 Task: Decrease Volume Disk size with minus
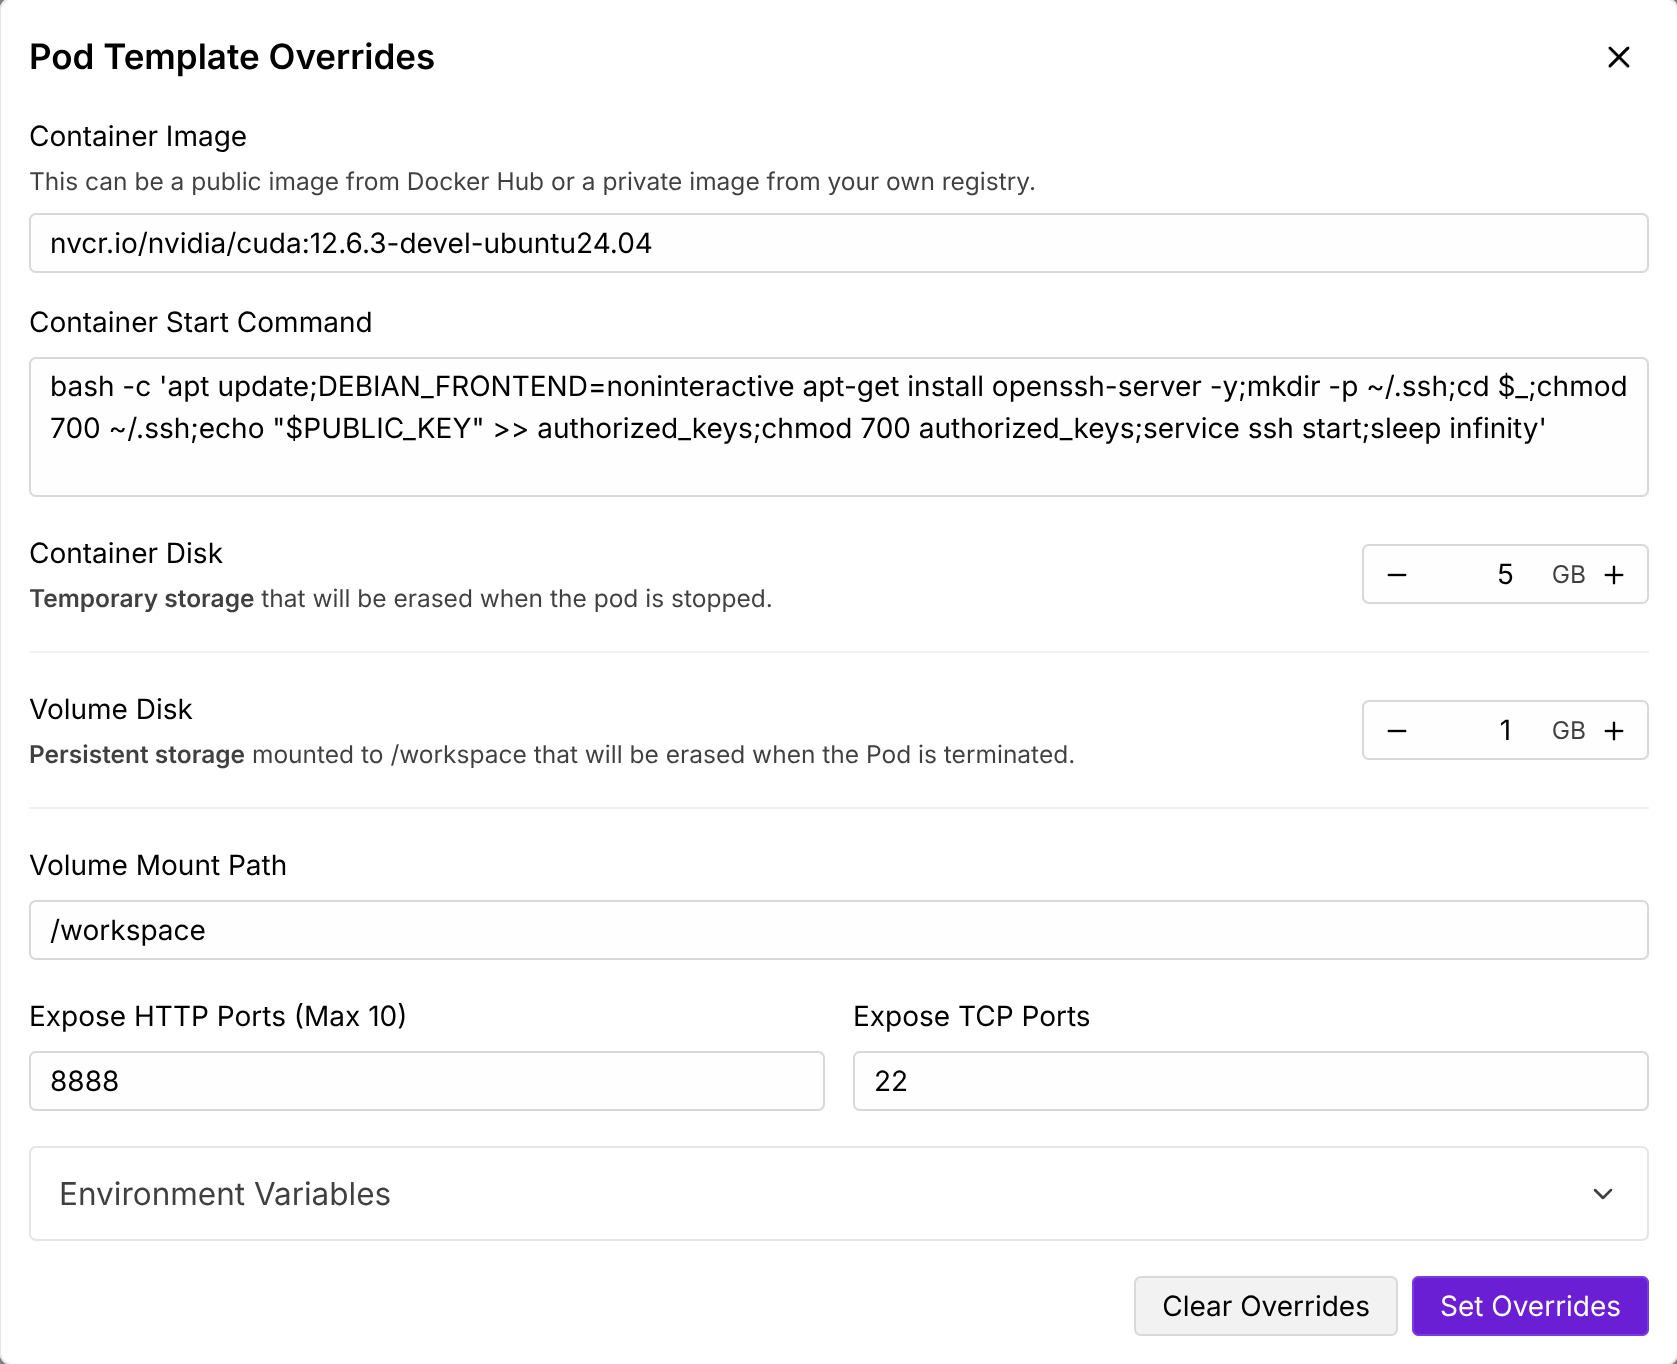pyautogui.click(x=1397, y=731)
